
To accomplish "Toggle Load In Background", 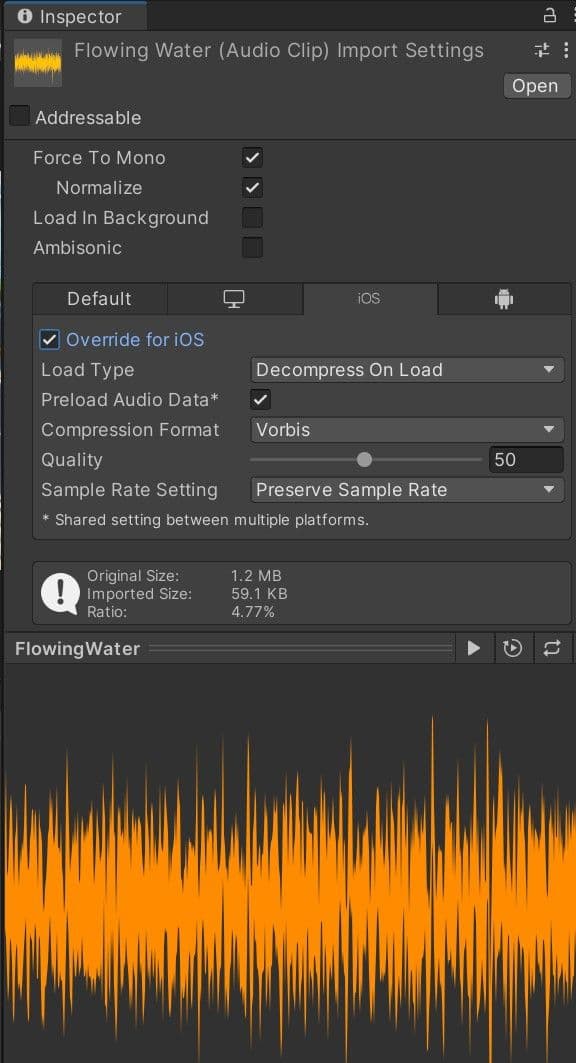I will click(x=251, y=217).
